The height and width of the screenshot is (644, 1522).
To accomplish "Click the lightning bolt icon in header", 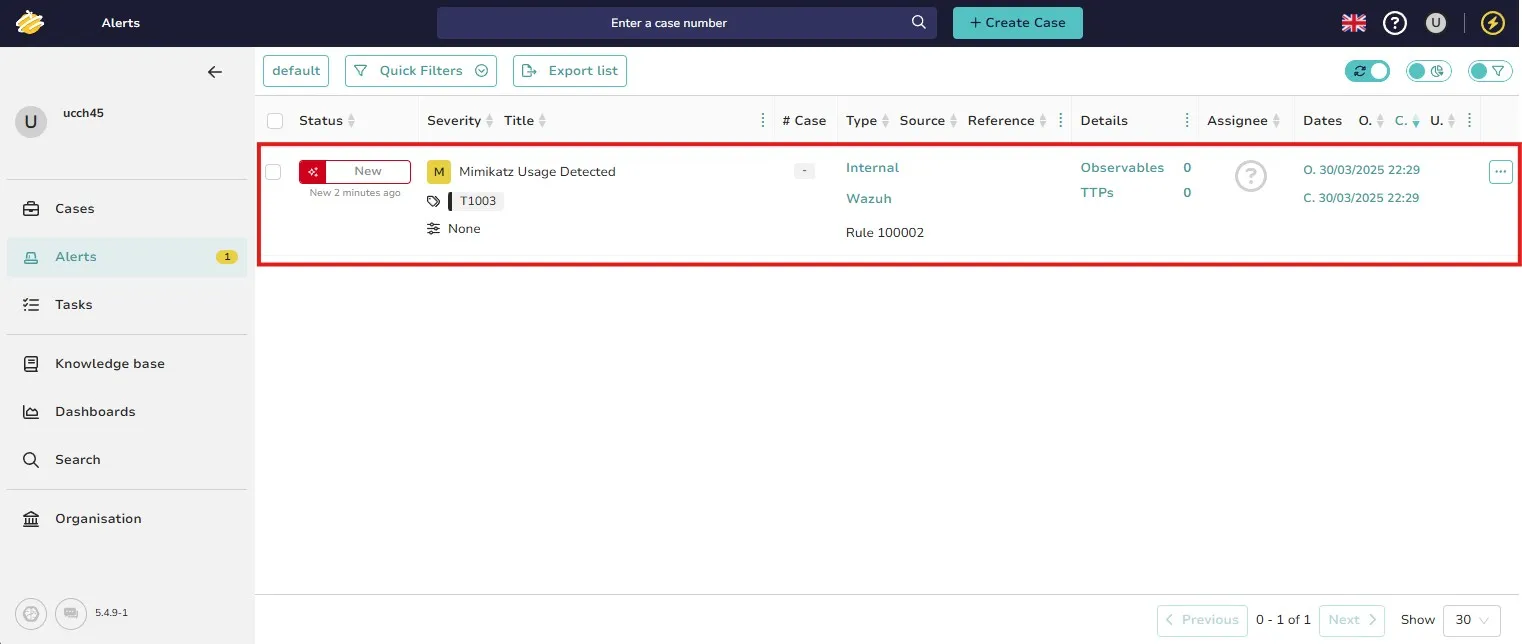I will coord(1492,23).
